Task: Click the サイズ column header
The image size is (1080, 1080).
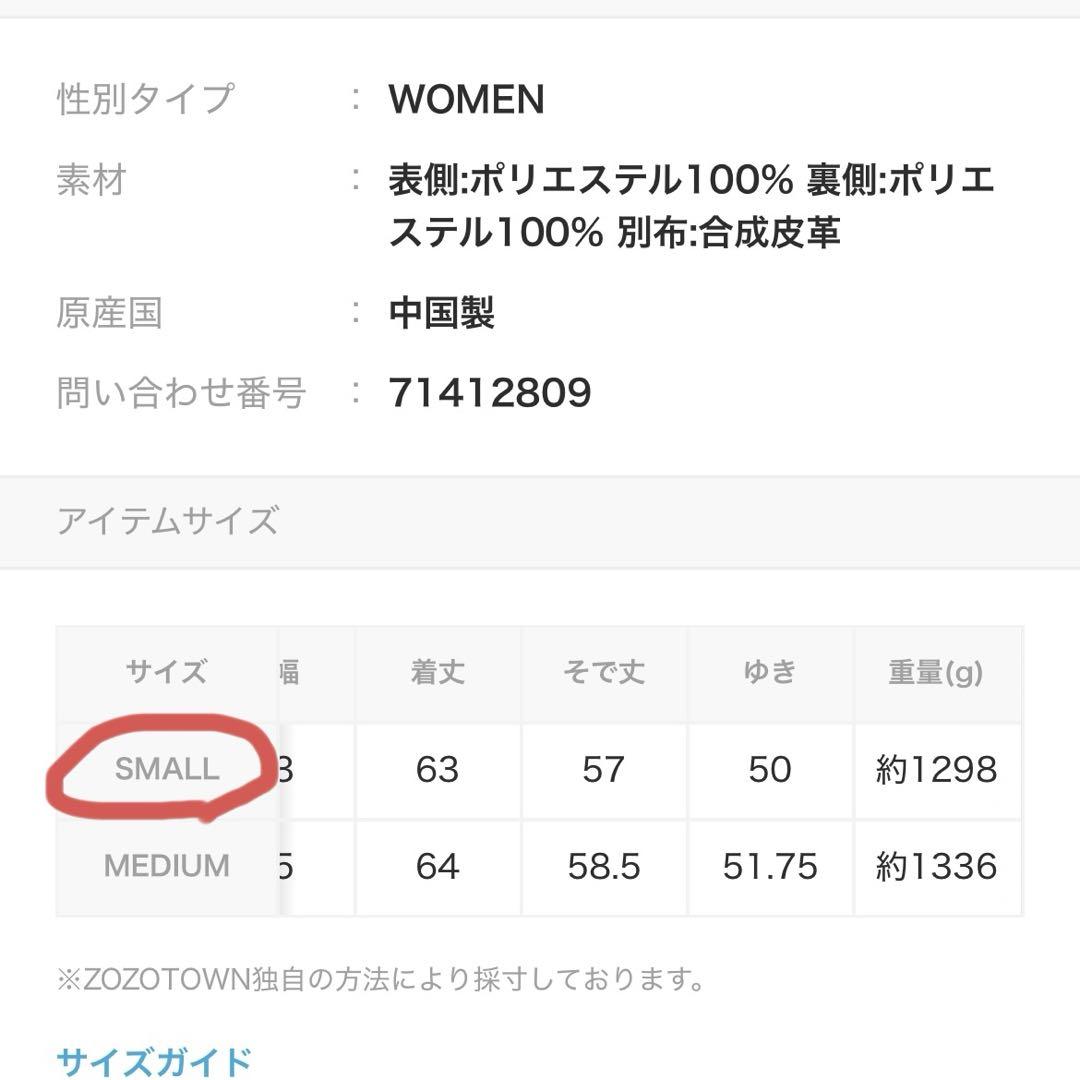Action: click(167, 672)
